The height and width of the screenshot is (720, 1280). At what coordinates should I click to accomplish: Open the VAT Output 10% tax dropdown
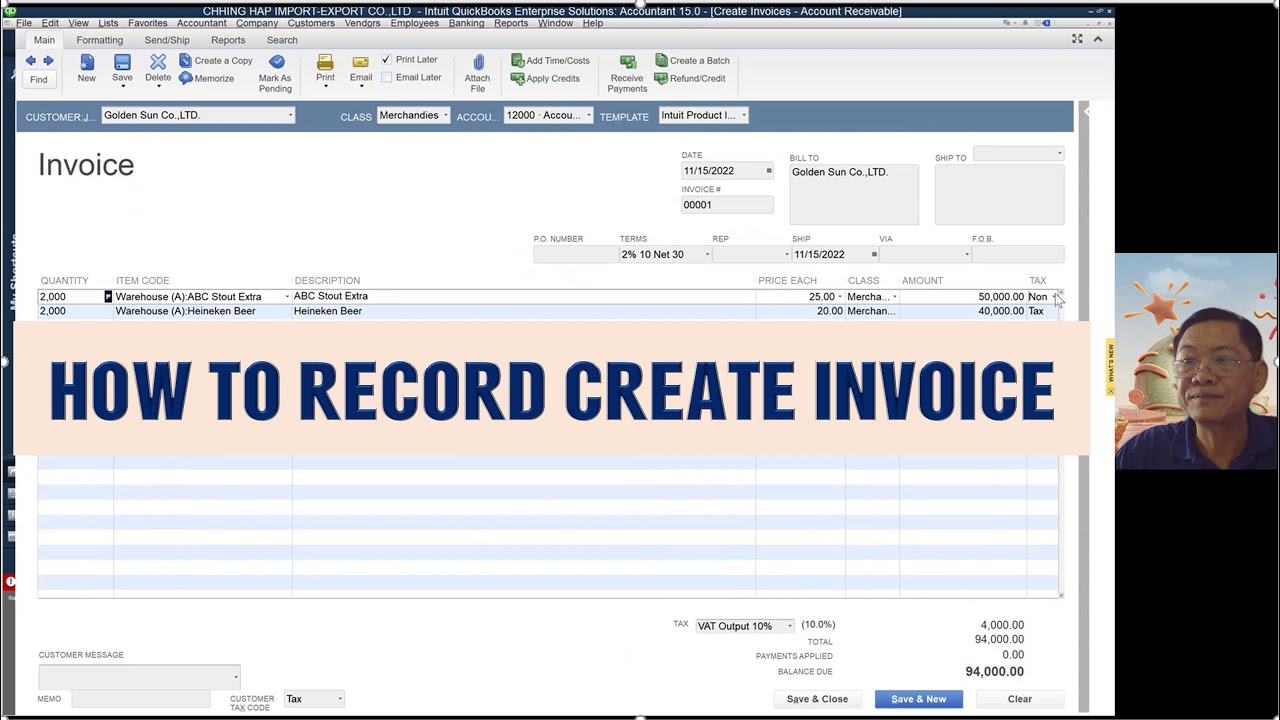click(789, 626)
